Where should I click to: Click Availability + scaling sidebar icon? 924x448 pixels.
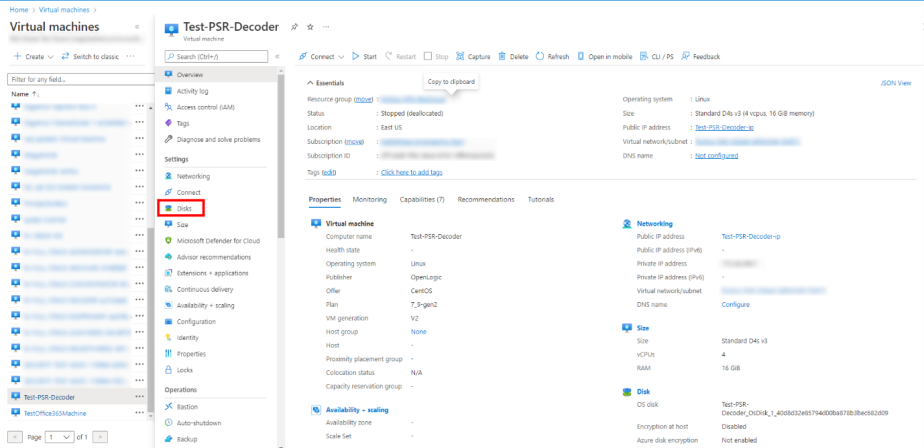pos(169,305)
